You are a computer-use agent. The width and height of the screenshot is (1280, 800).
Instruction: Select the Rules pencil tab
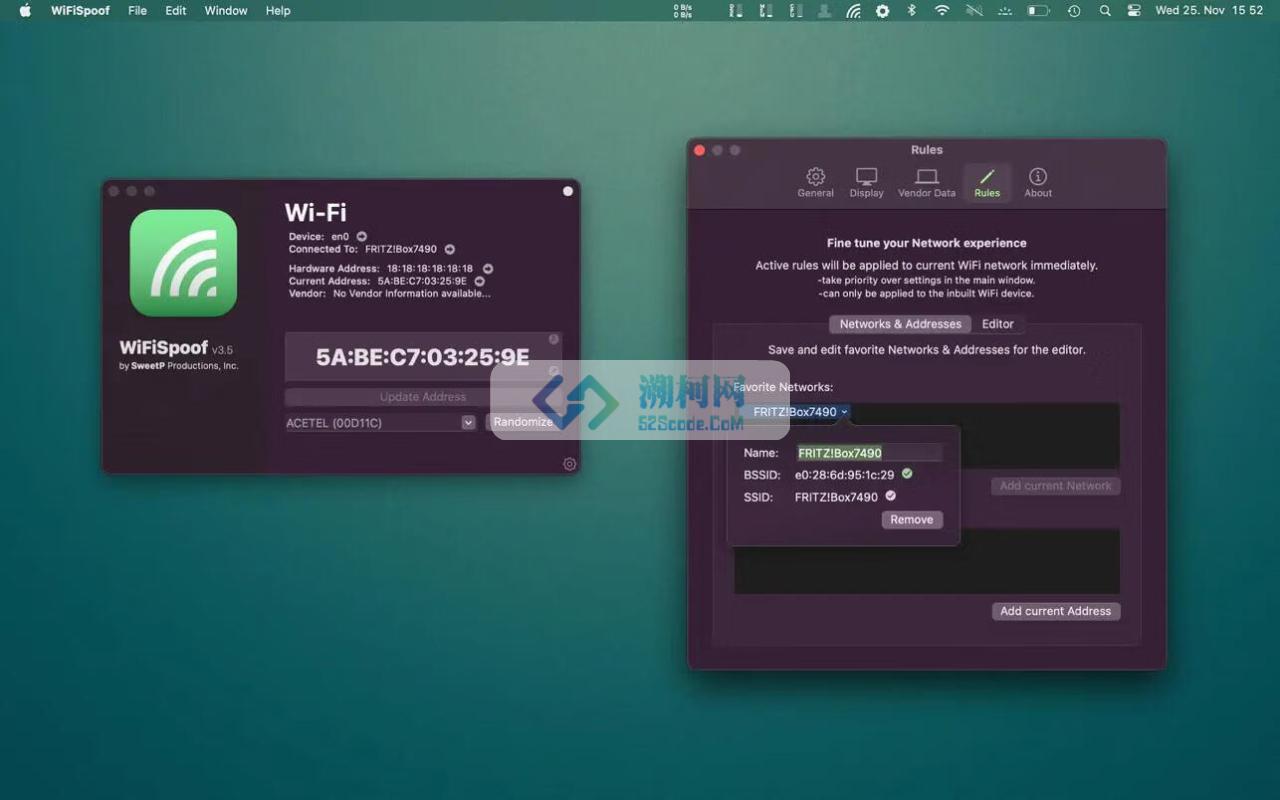pos(987,182)
